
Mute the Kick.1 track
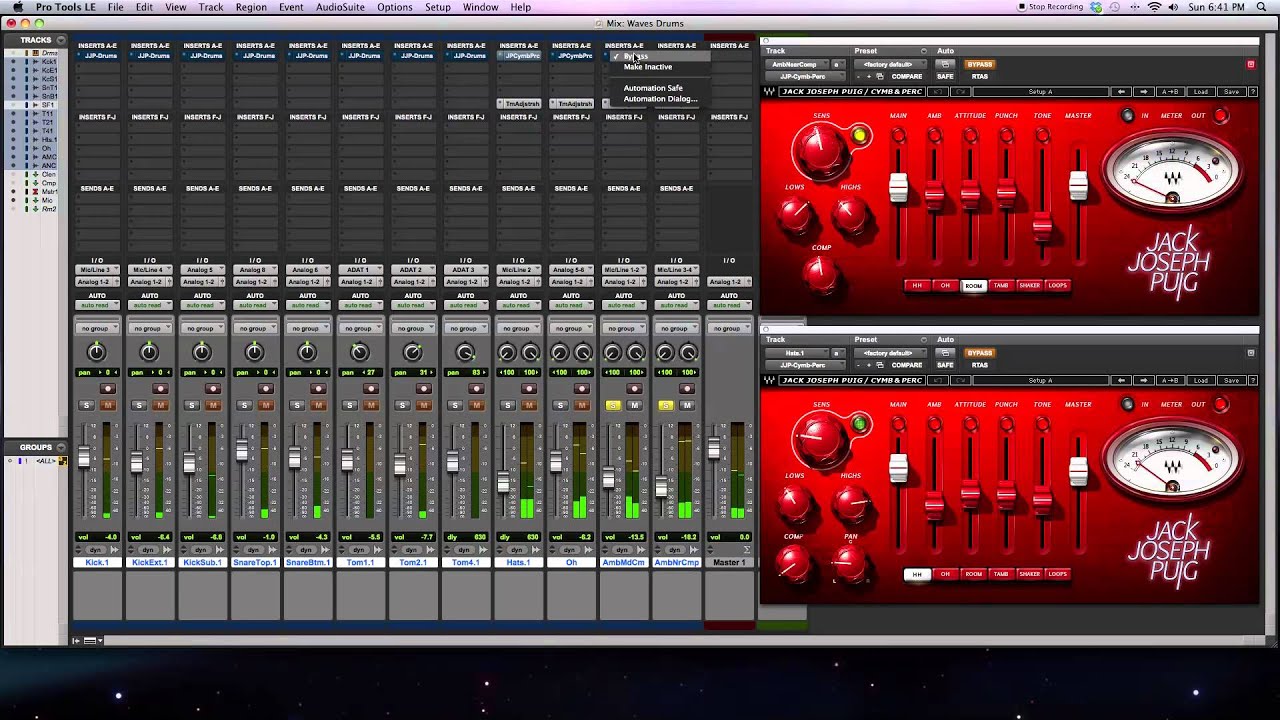tap(108, 405)
